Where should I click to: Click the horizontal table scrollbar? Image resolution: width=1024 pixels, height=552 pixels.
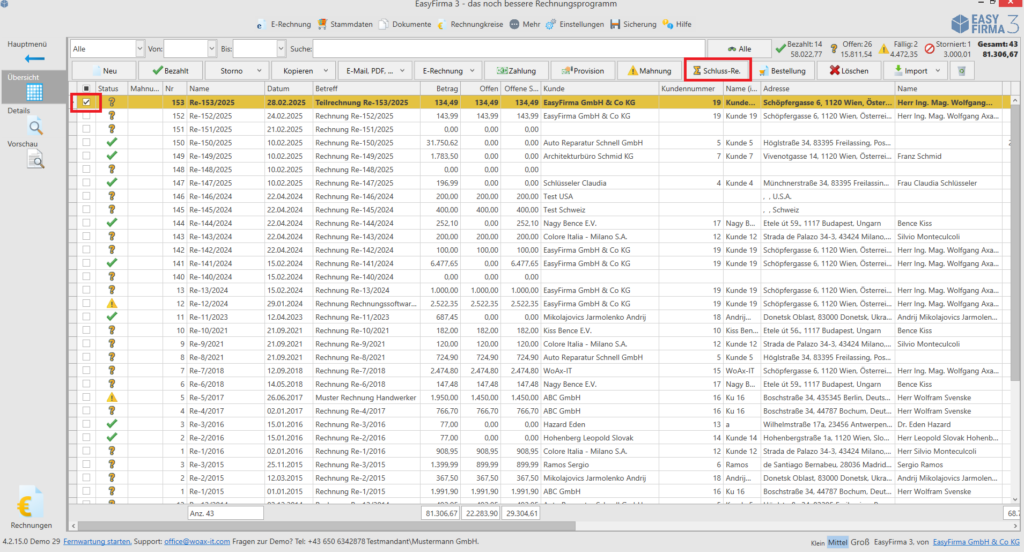[327, 525]
